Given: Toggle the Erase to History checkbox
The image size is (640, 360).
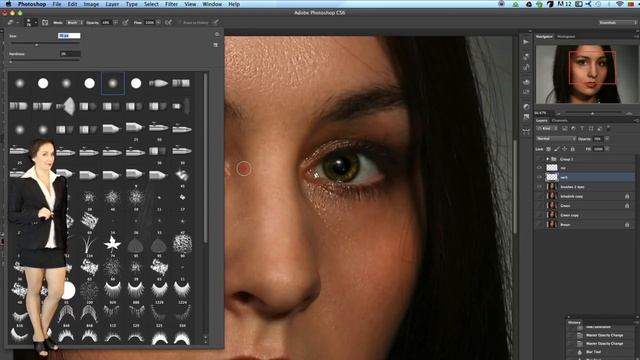Looking at the screenshot, I should (x=179, y=22).
